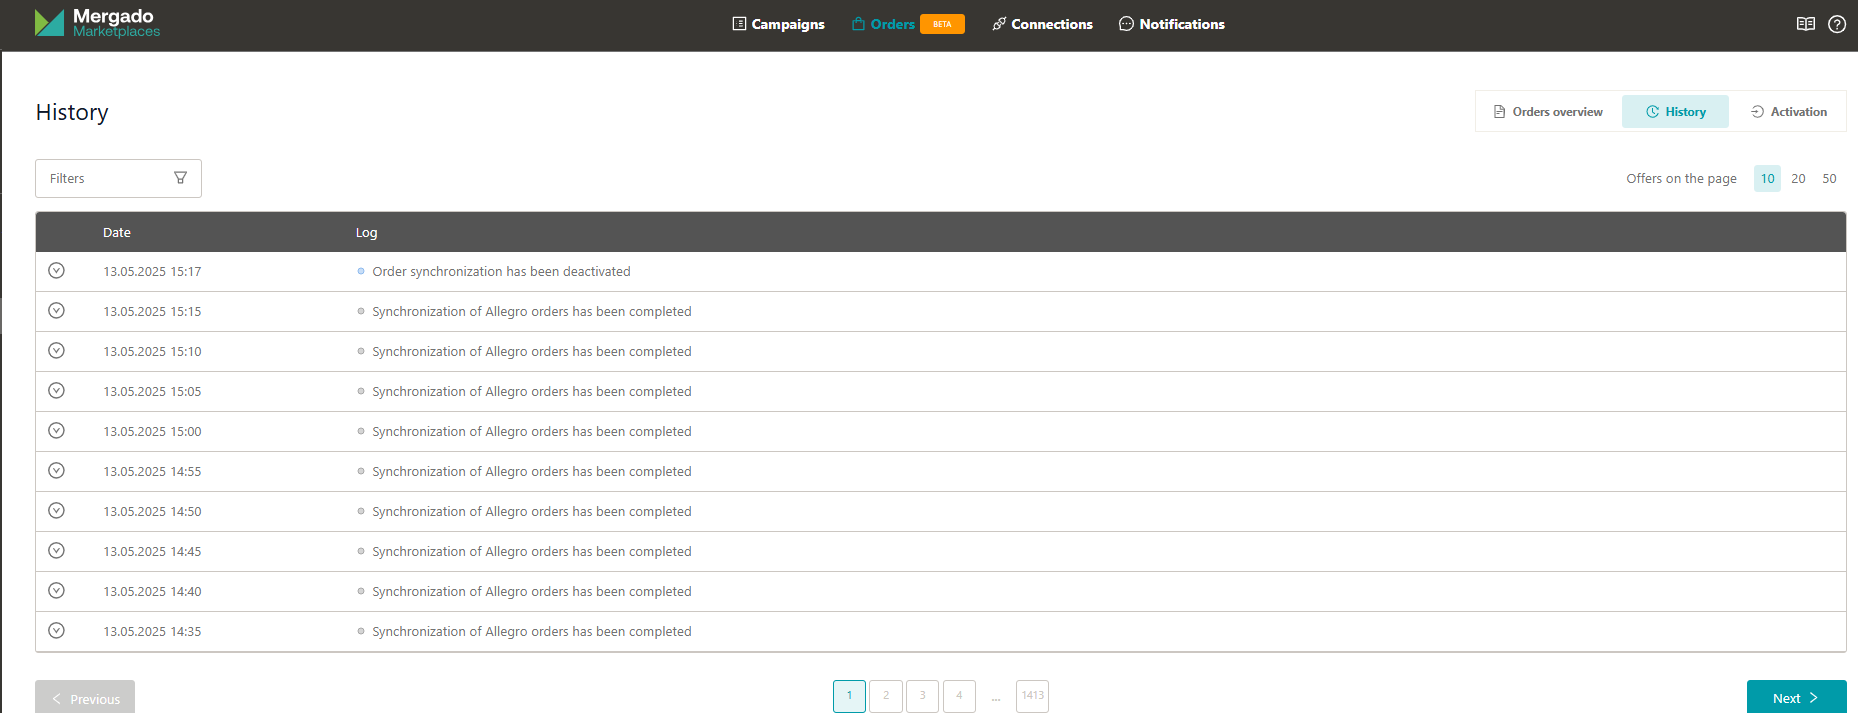This screenshot has height=713, width=1858.
Task: Click the Filters input field
Action: point(105,178)
